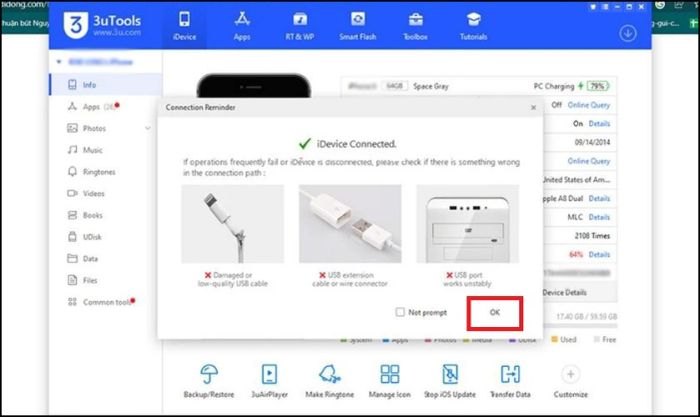Click the Customize plus icon
This screenshot has width=700, height=417.
571,375
